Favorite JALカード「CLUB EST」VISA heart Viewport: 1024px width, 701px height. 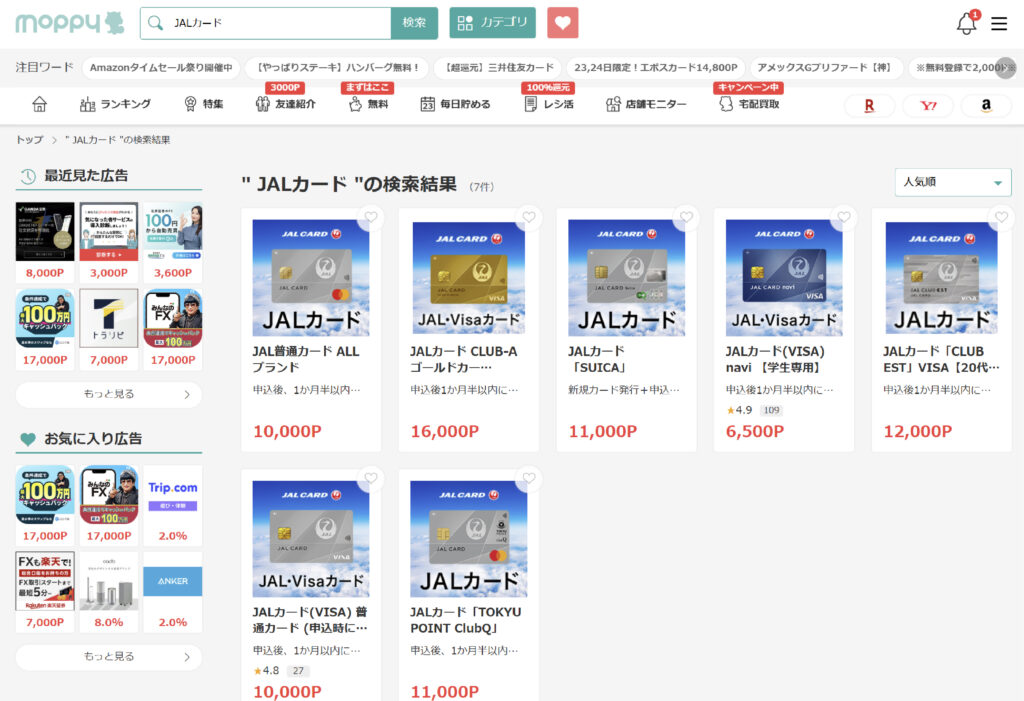click(1001, 218)
